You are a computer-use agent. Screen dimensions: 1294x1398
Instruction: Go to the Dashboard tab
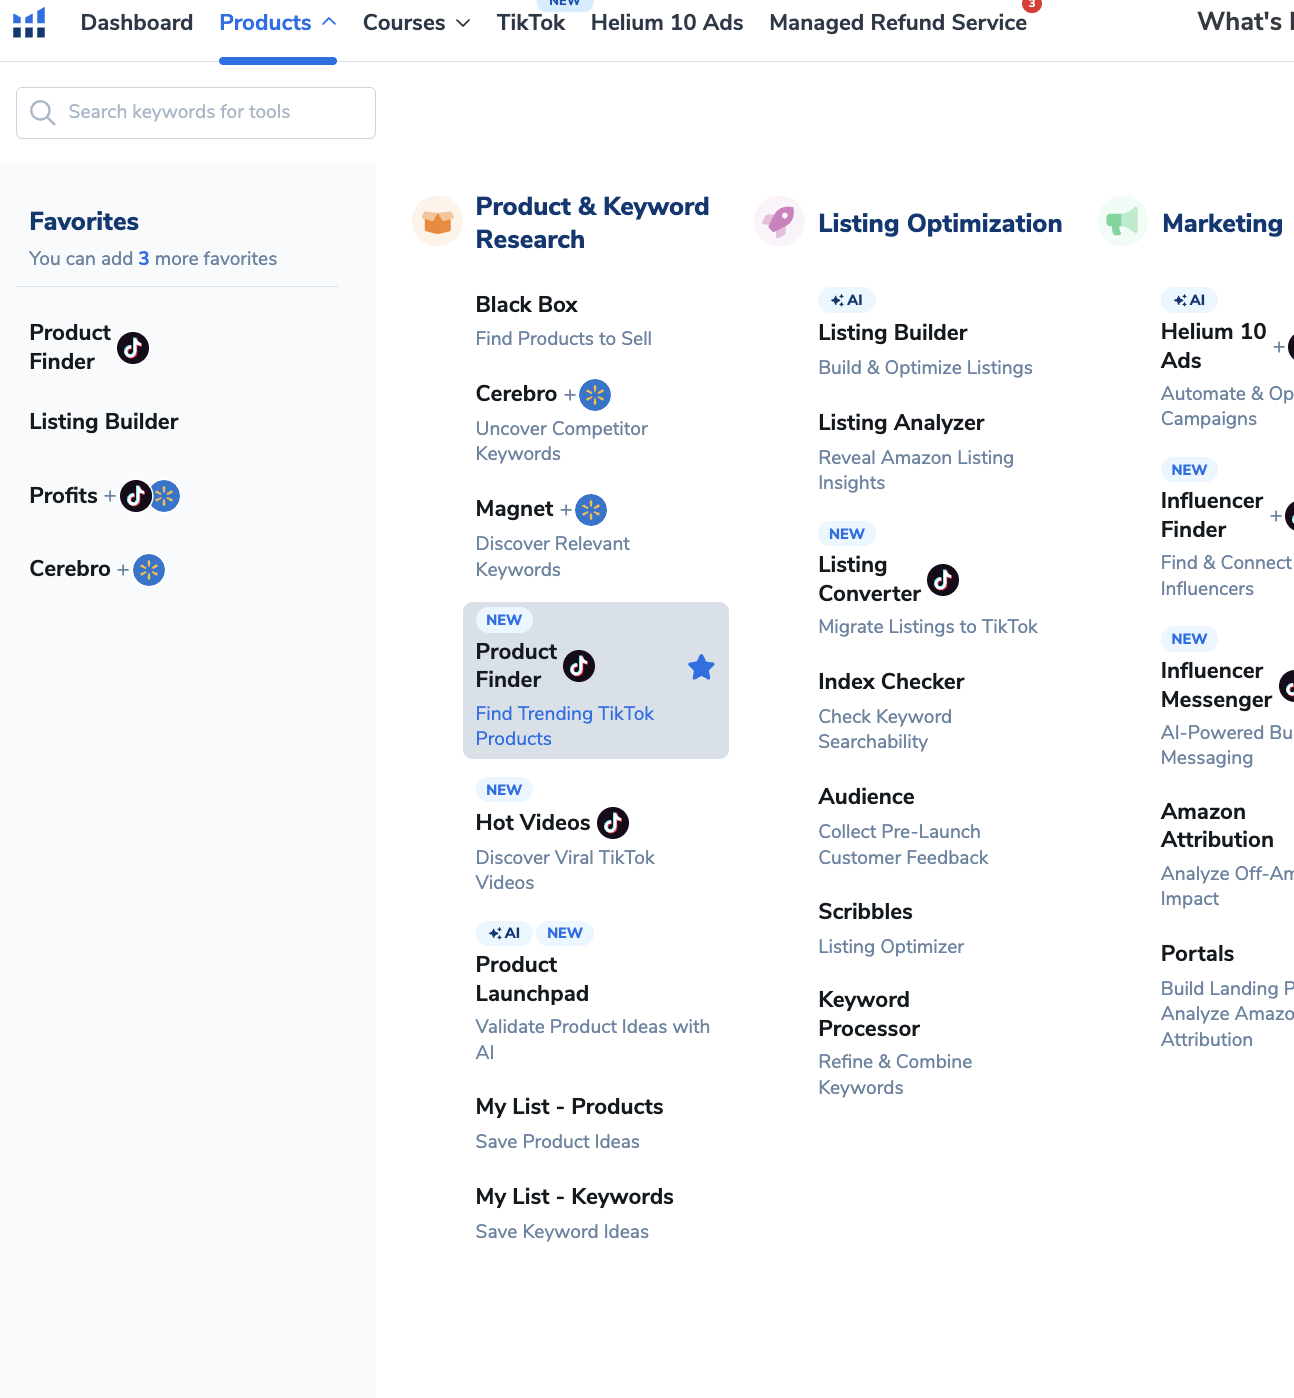click(x=137, y=23)
